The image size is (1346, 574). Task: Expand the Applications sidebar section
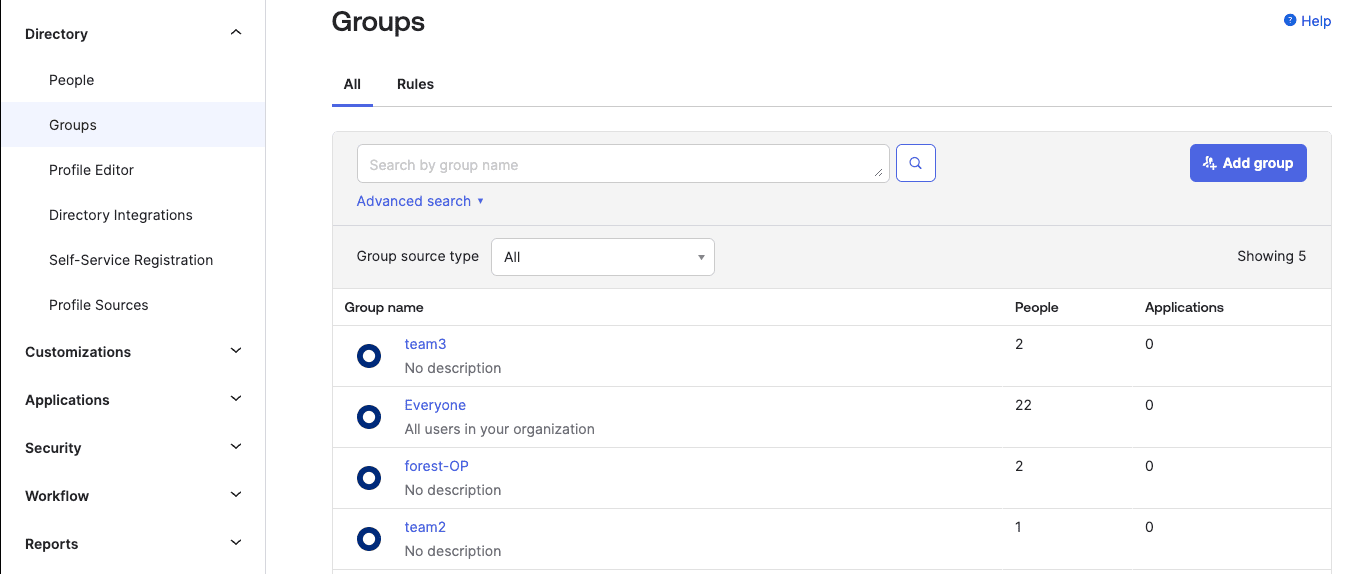coord(236,399)
